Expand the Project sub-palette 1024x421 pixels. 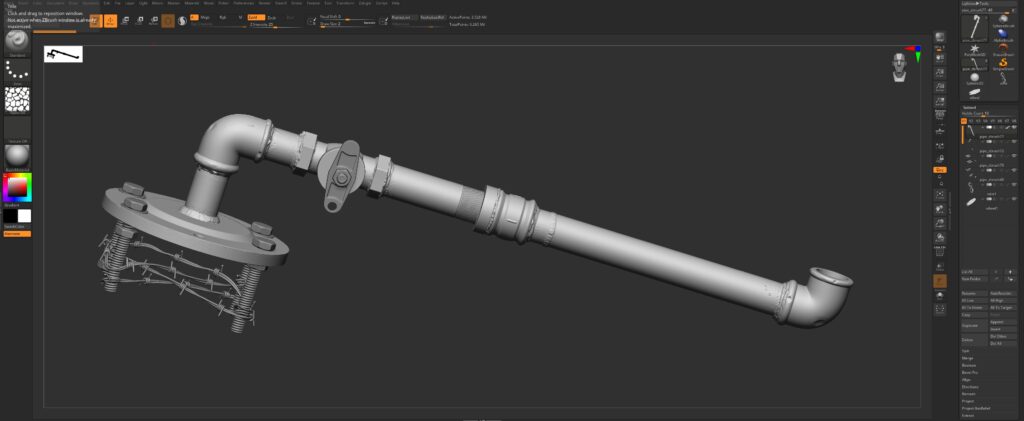(x=967, y=401)
